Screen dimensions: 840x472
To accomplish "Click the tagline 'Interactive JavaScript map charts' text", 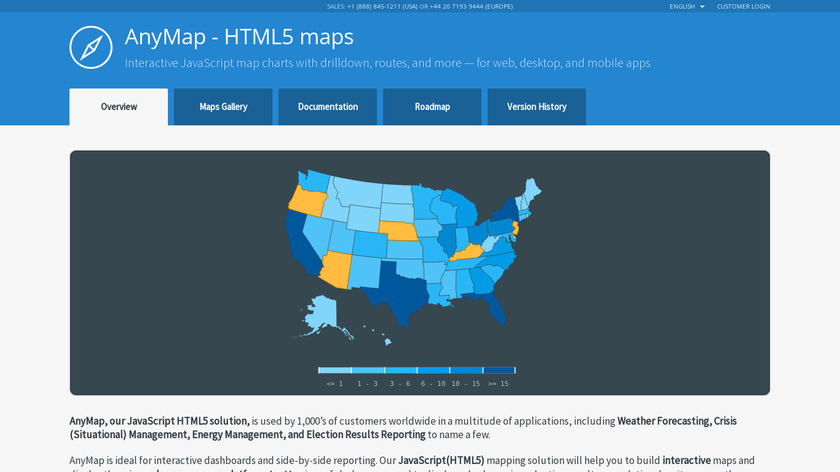I will click(x=387, y=63).
